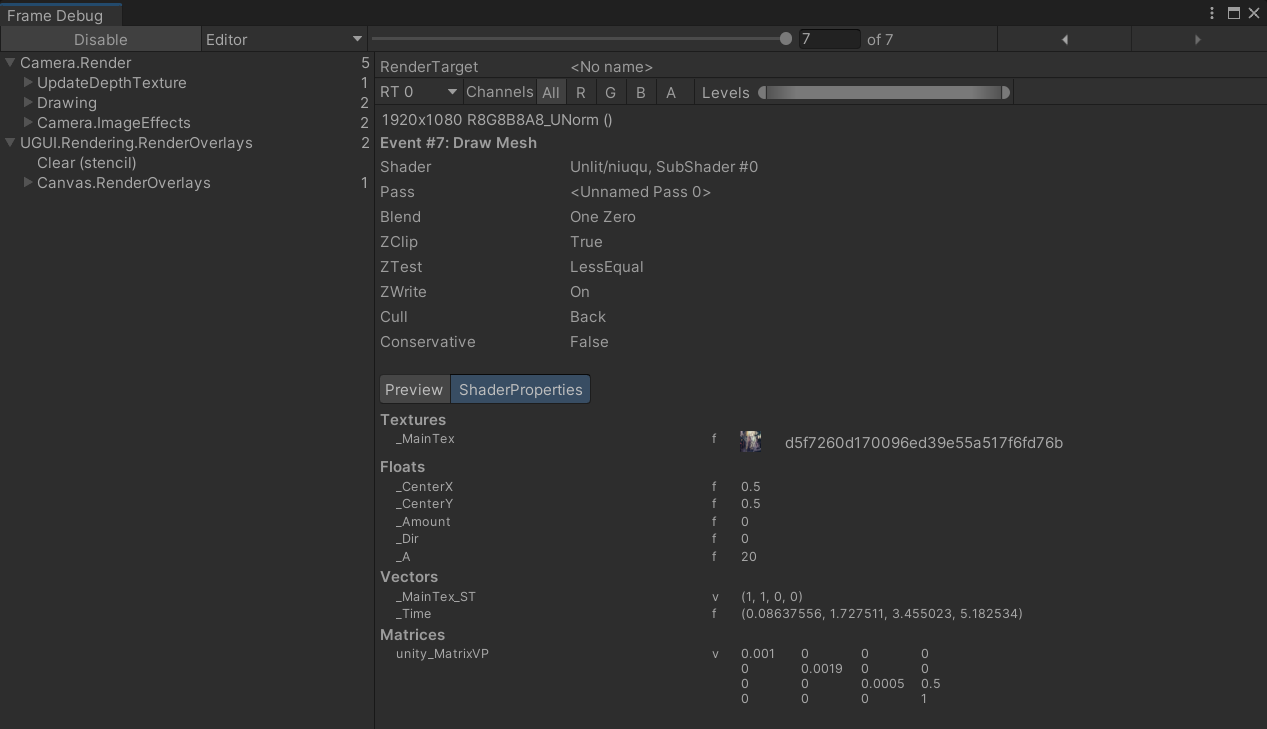Toggle the G channel view

point(610,92)
